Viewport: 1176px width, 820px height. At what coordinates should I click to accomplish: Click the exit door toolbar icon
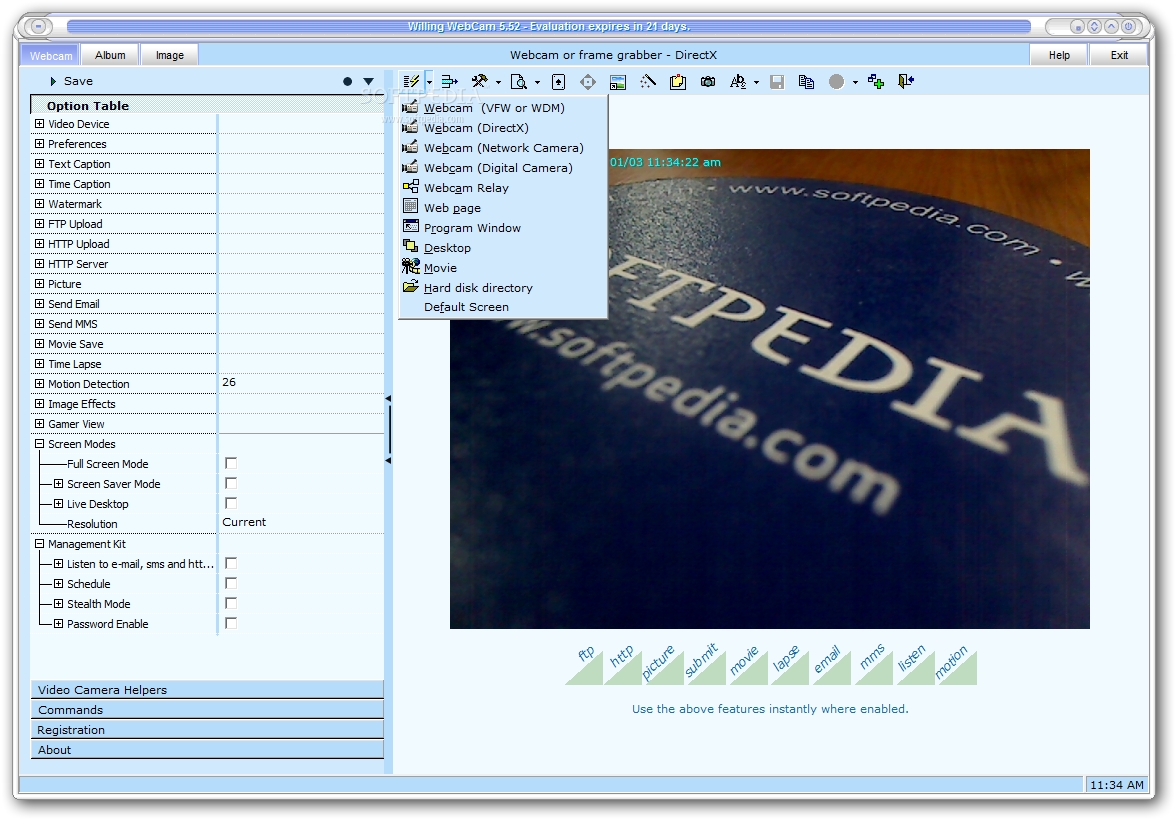tap(906, 81)
